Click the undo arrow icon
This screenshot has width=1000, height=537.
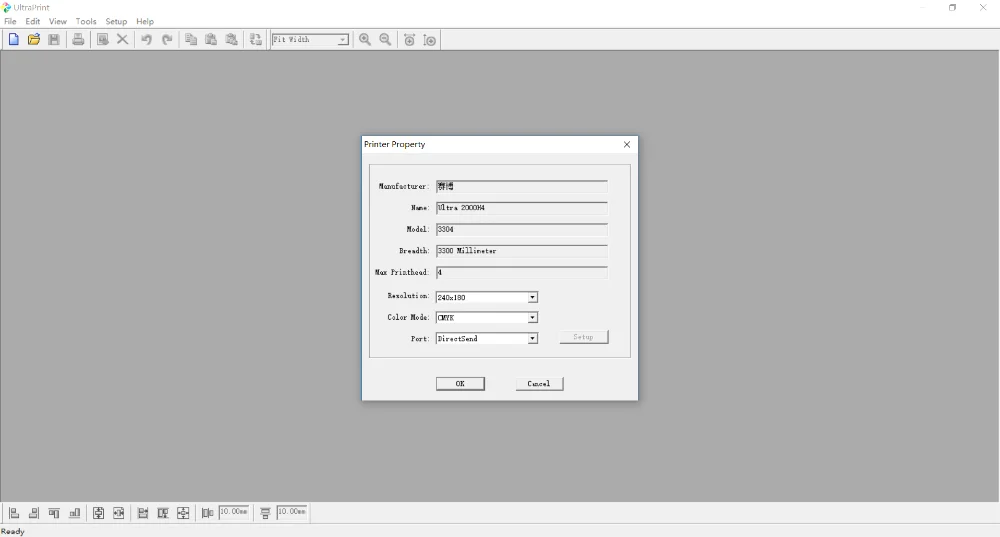(x=147, y=40)
